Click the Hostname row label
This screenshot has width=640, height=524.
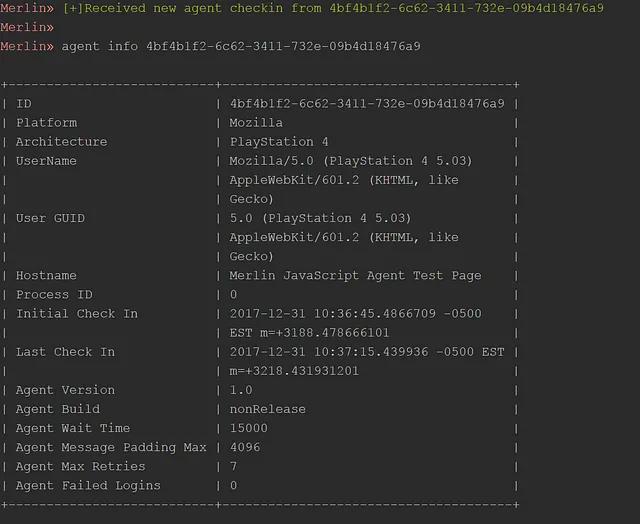tap(46, 275)
